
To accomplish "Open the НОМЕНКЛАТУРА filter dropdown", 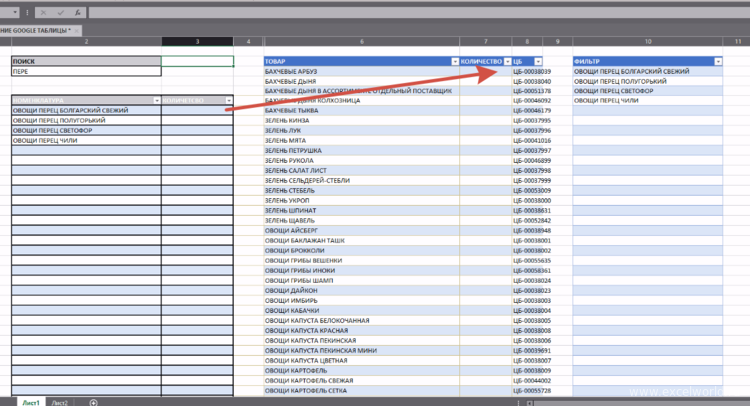I will click(156, 100).
